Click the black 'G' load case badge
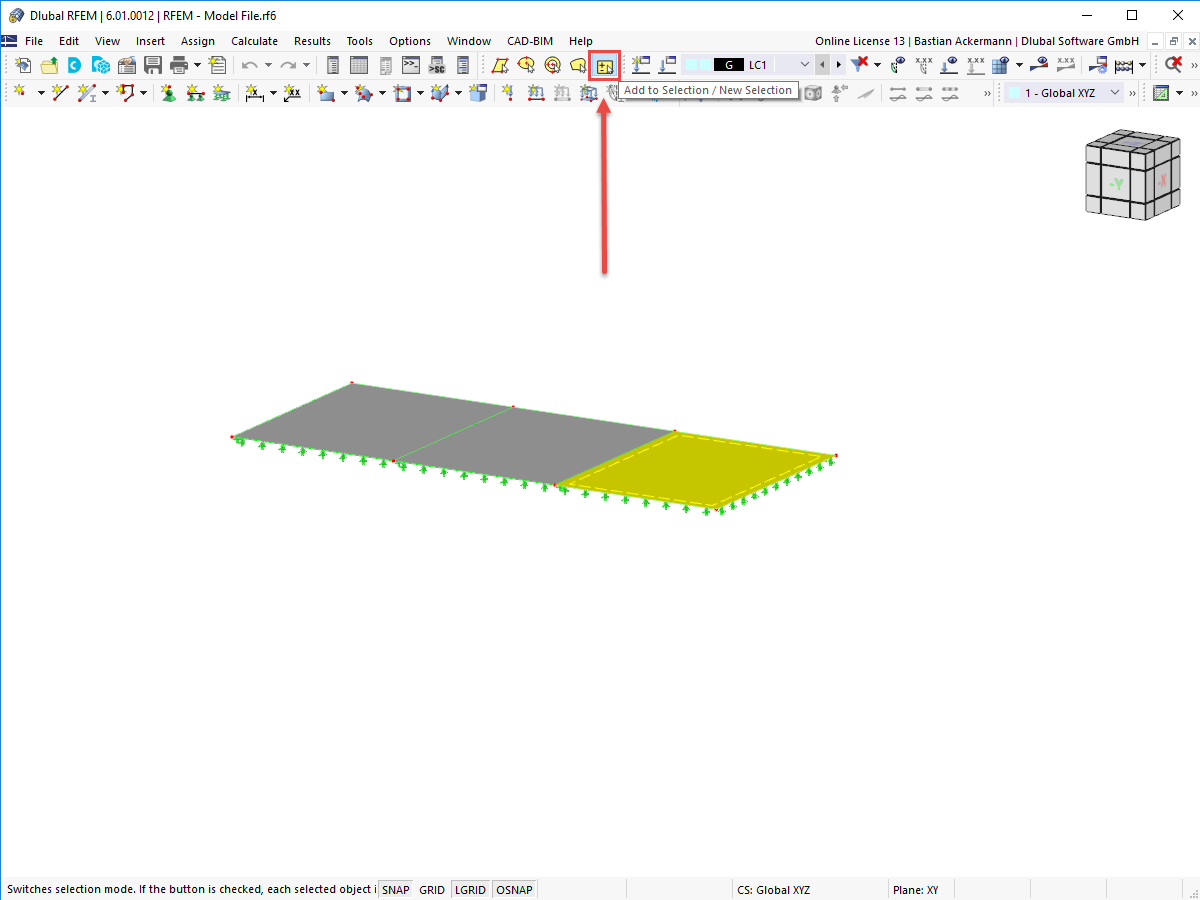Viewport: 1200px width, 900px height. (x=729, y=65)
